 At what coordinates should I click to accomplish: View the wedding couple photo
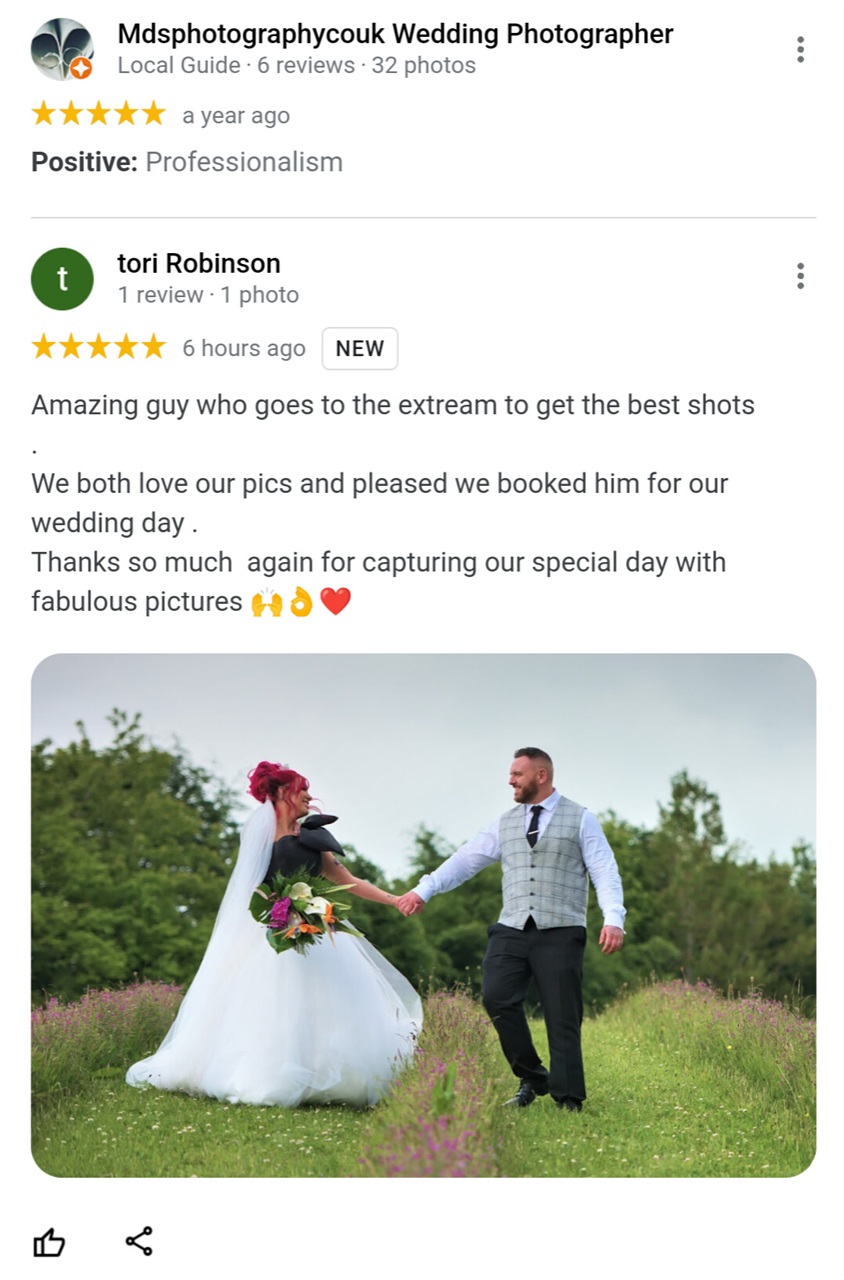click(423, 915)
